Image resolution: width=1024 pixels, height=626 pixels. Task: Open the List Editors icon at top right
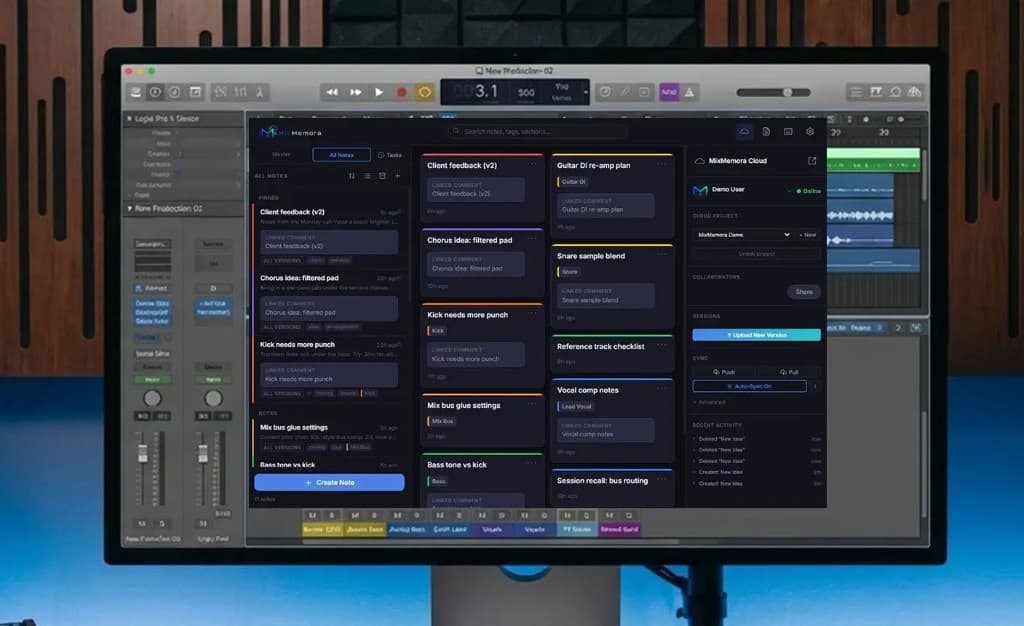coord(856,92)
